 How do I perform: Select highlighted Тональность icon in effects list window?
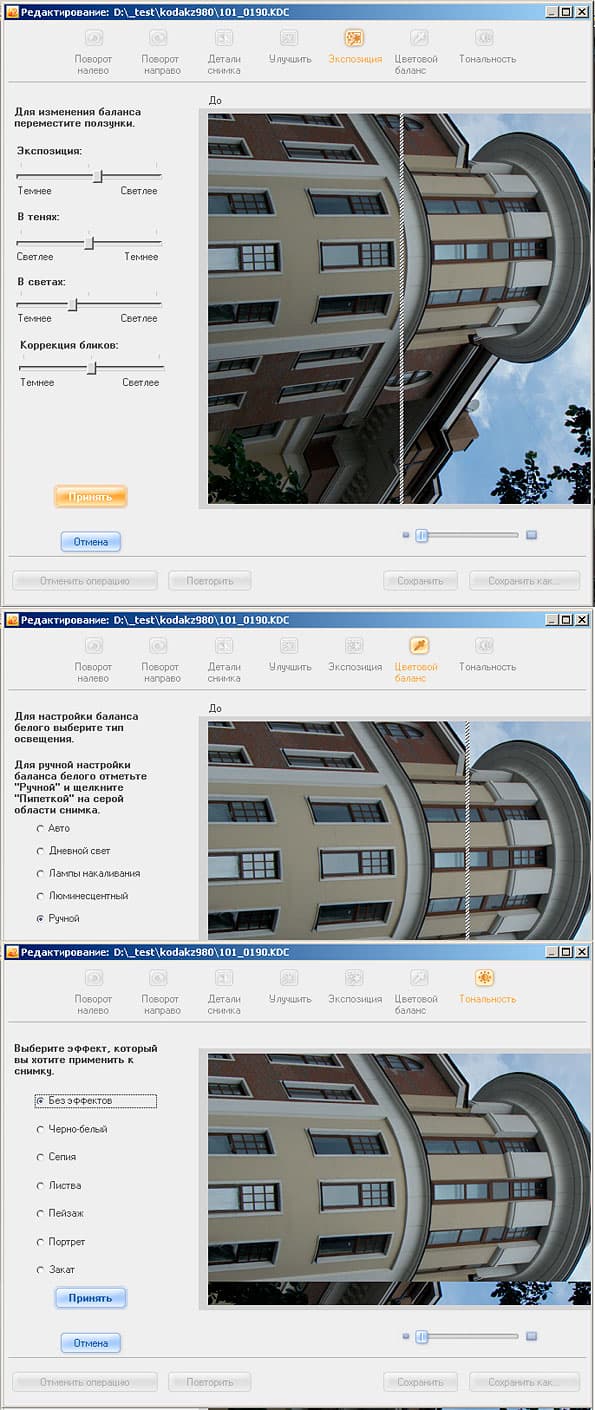pos(484,978)
